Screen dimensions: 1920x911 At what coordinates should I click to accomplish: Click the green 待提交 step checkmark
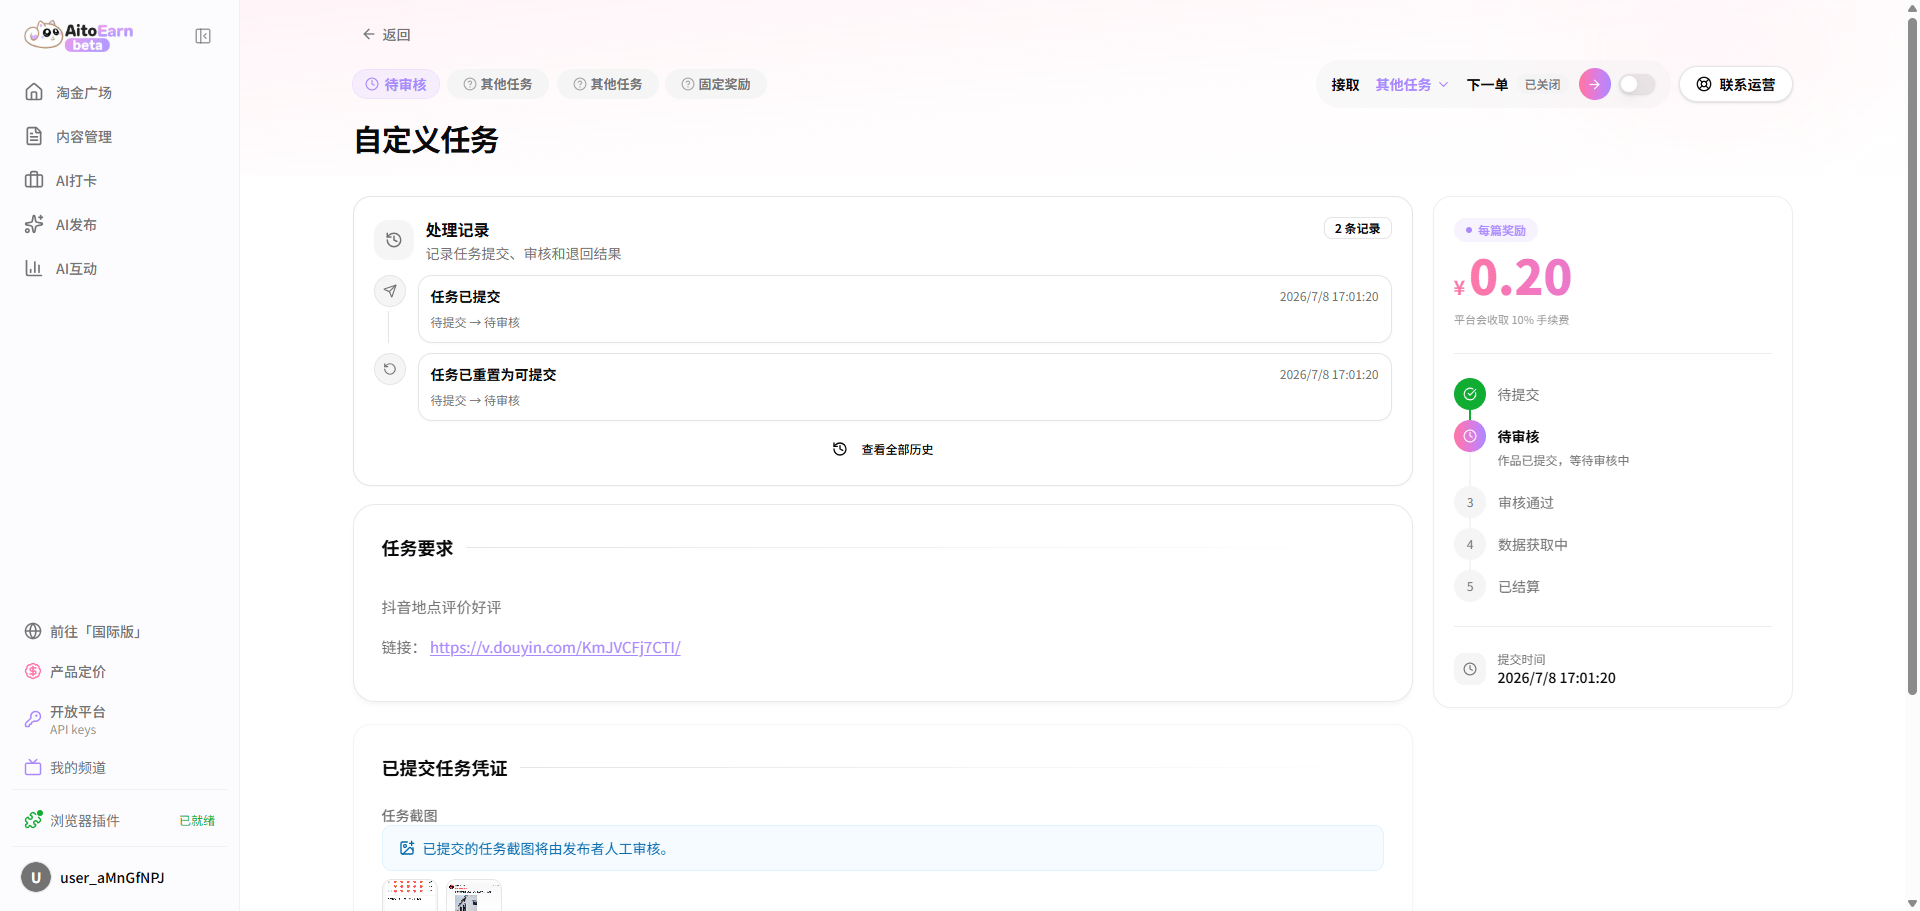point(1470,394)
